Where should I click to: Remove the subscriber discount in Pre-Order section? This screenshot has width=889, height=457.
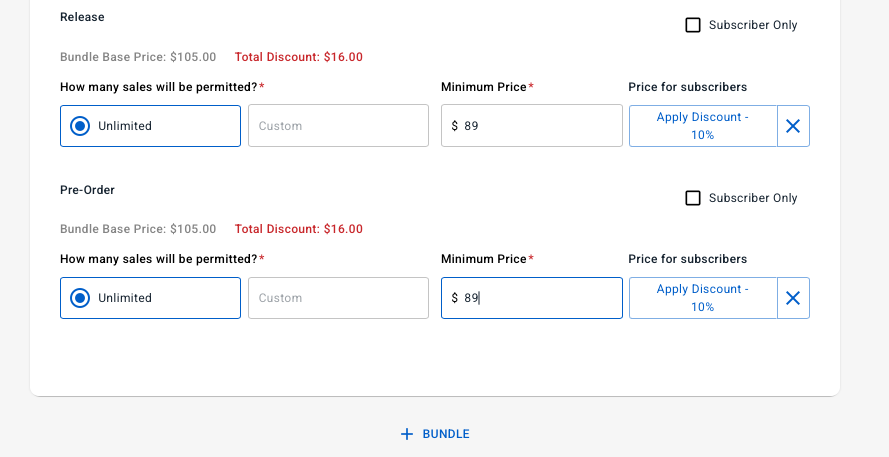[x=793, y=298]
